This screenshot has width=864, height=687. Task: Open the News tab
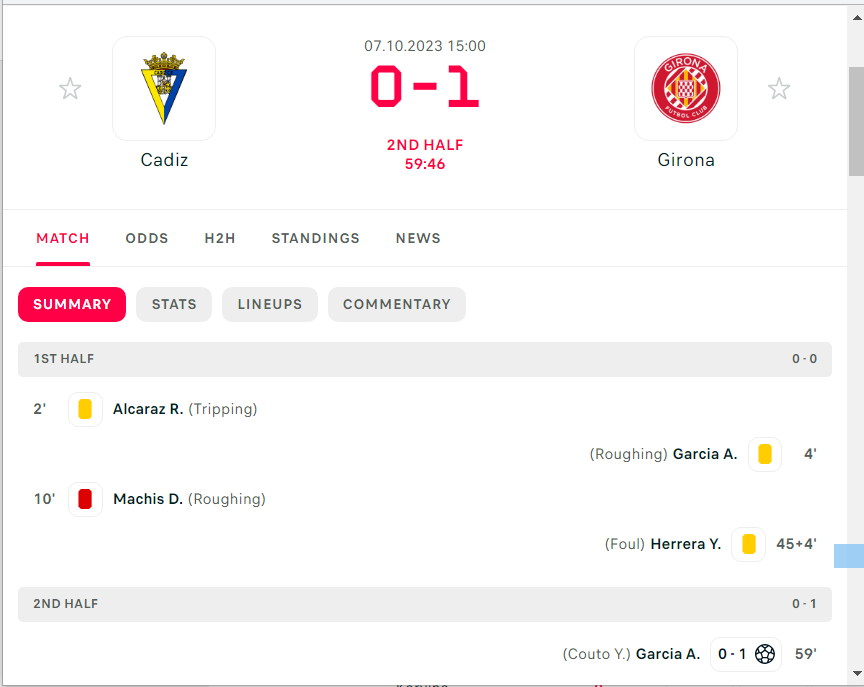click(418, 238)
